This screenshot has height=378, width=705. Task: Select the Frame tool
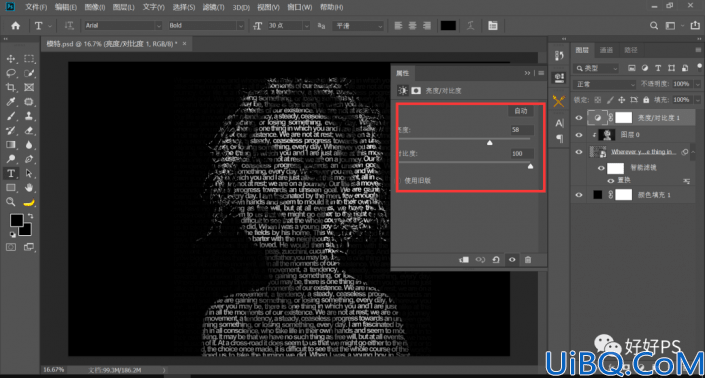29,88
